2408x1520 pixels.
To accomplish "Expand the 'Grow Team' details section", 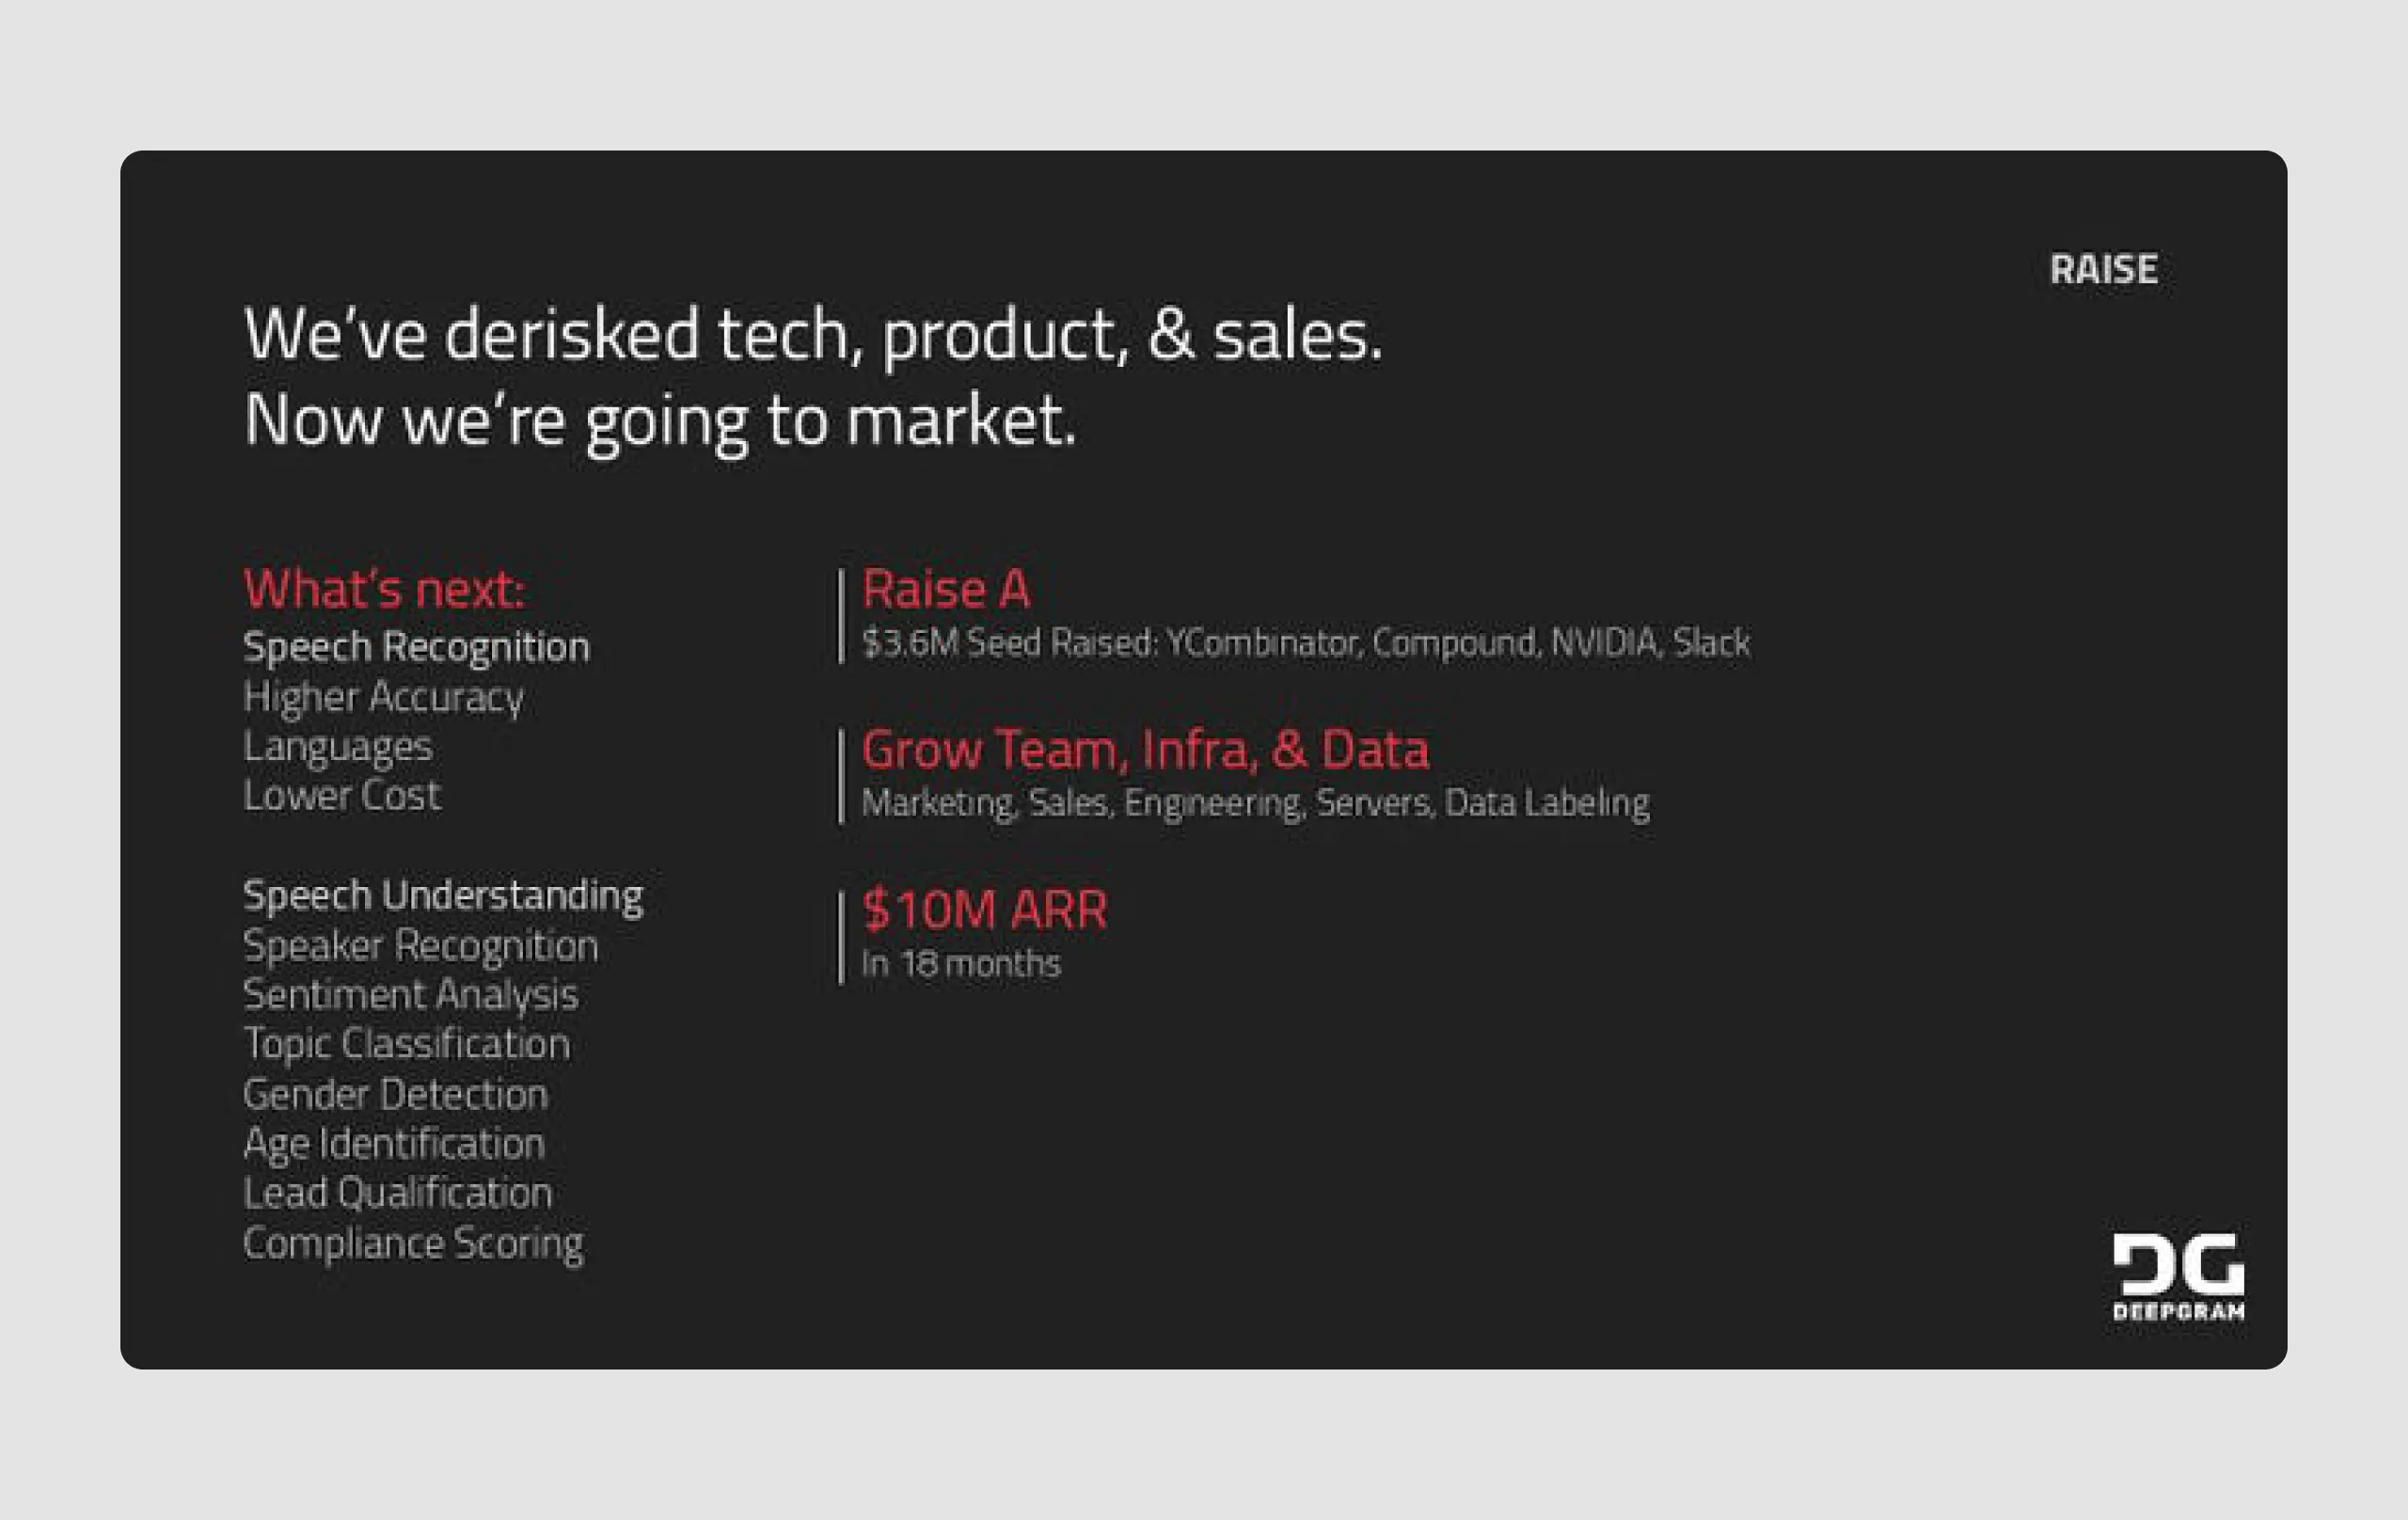I will 1258,801.
